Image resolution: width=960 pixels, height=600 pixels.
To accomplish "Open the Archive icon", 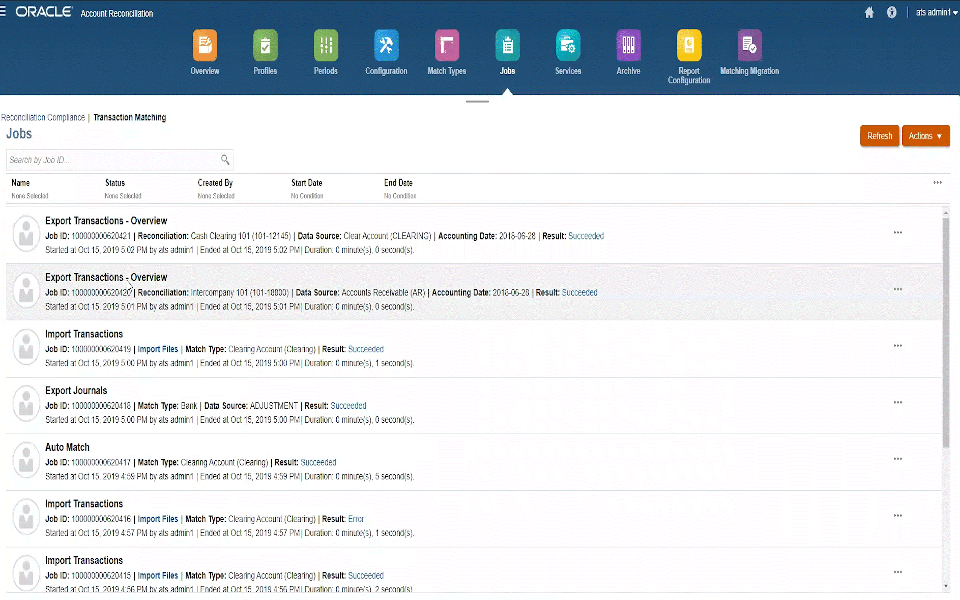I will click(x=628, y=46).
